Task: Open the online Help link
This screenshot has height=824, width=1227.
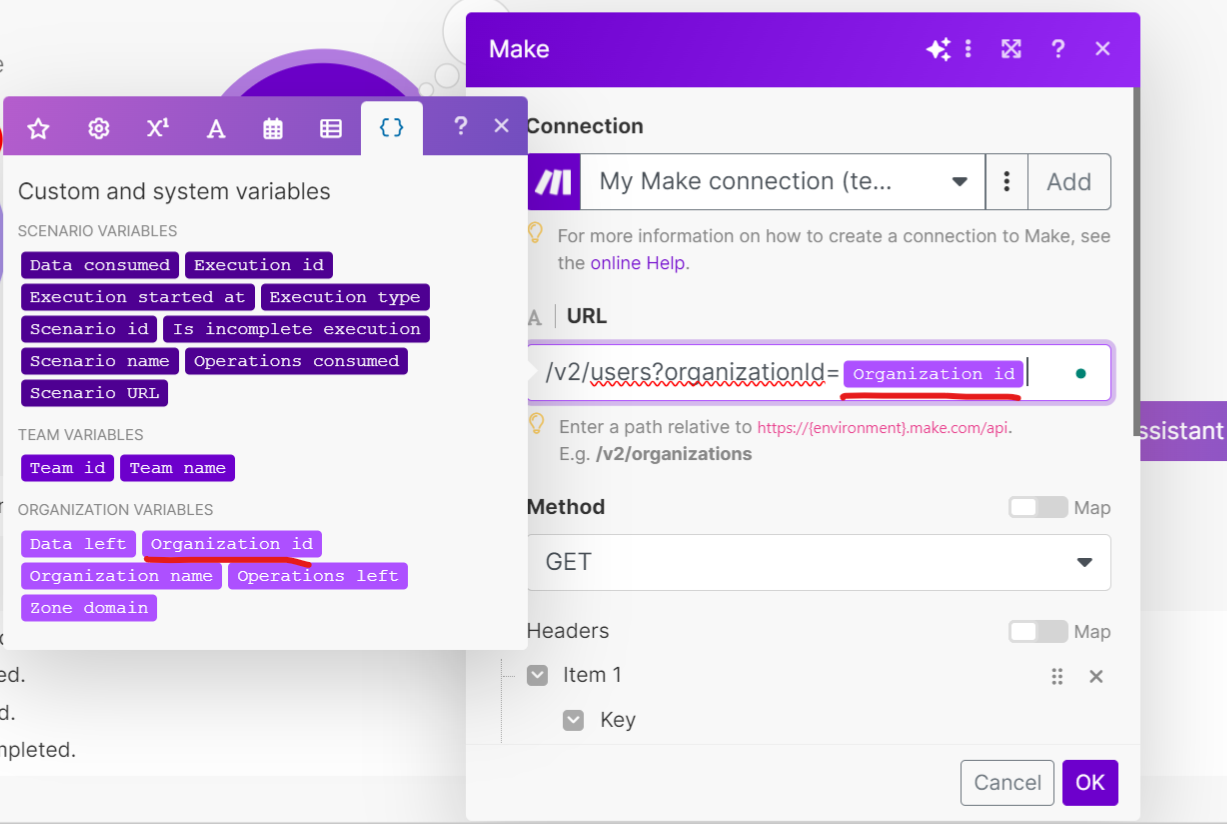Action: click(639, 263)
